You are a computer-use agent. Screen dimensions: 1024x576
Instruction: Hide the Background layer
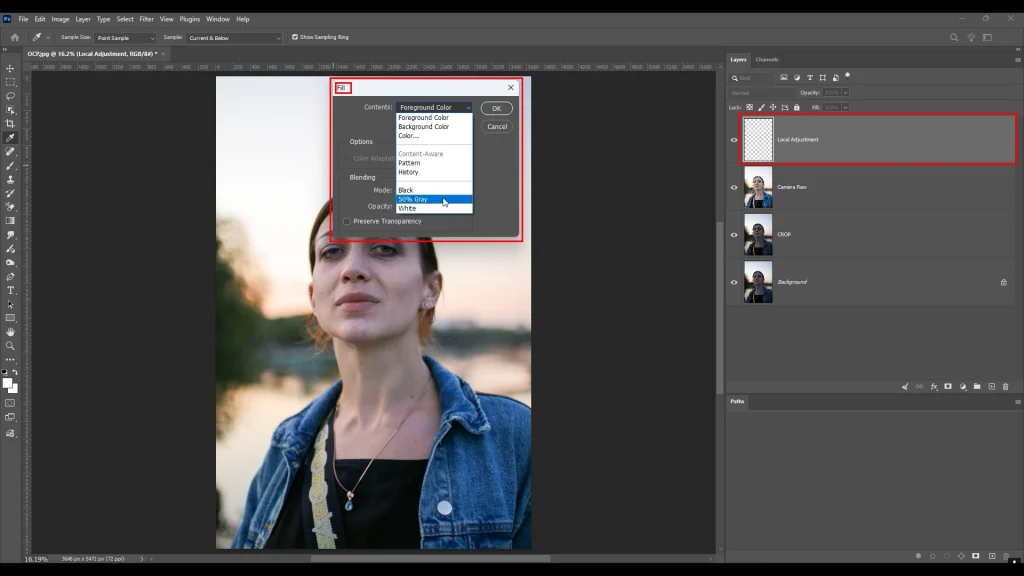point(734,282)
